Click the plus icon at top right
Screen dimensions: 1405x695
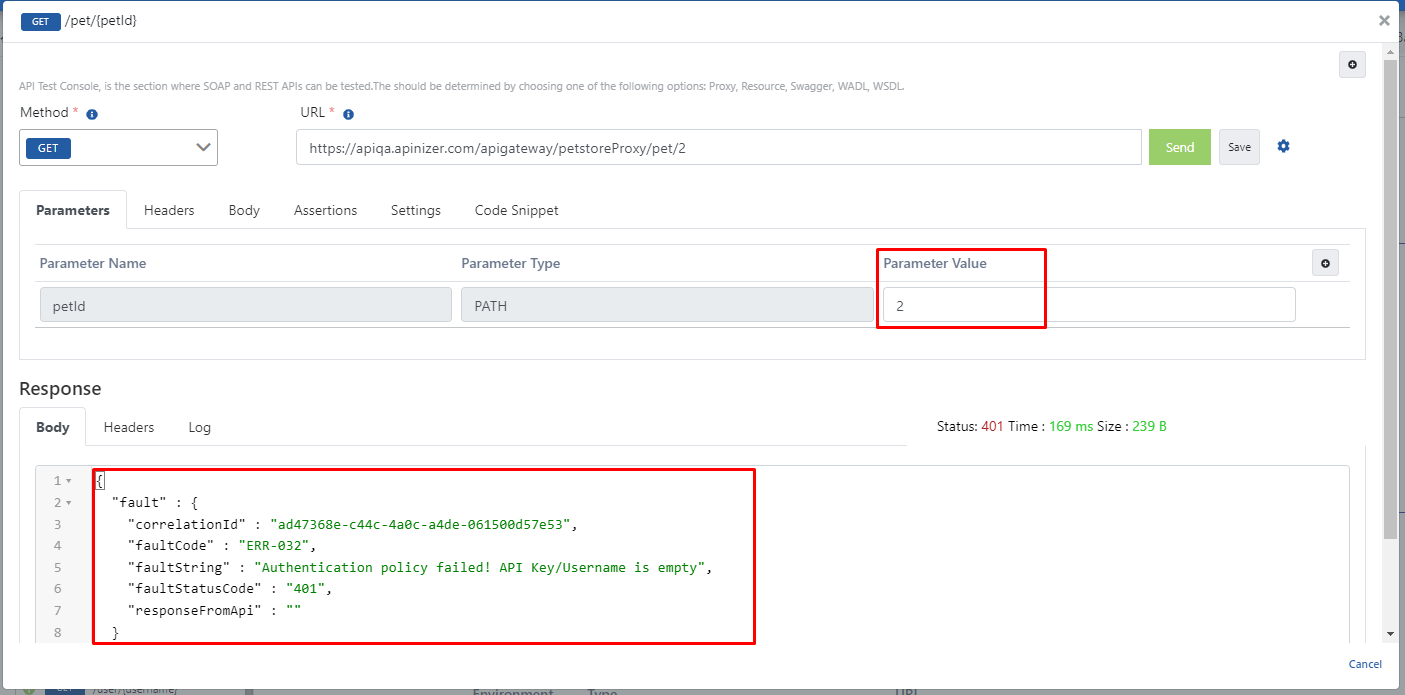click(x=1353, y=65)
